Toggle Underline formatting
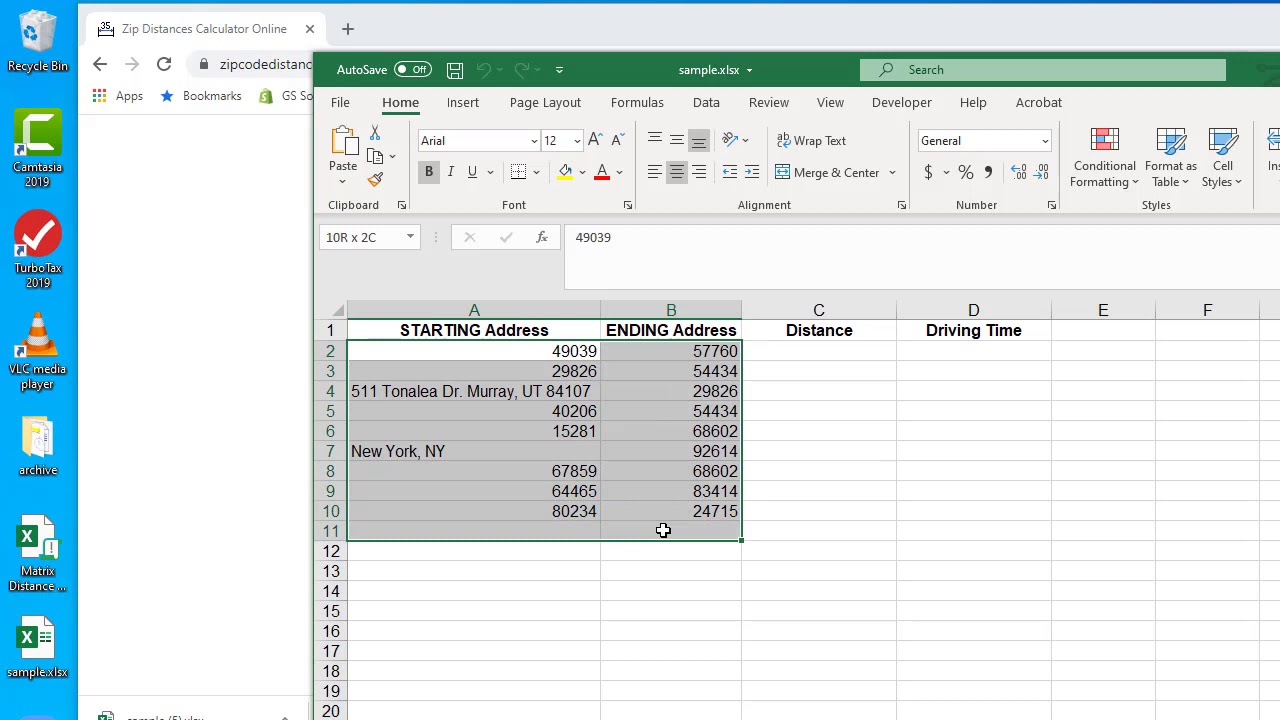1280x720 pixels. click(x=472, y=172)
